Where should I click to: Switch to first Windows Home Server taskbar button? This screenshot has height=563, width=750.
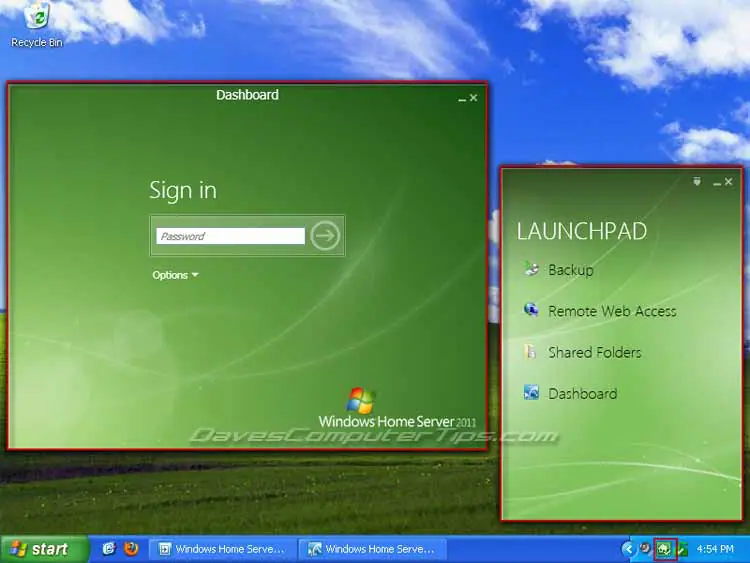(223, 549)
